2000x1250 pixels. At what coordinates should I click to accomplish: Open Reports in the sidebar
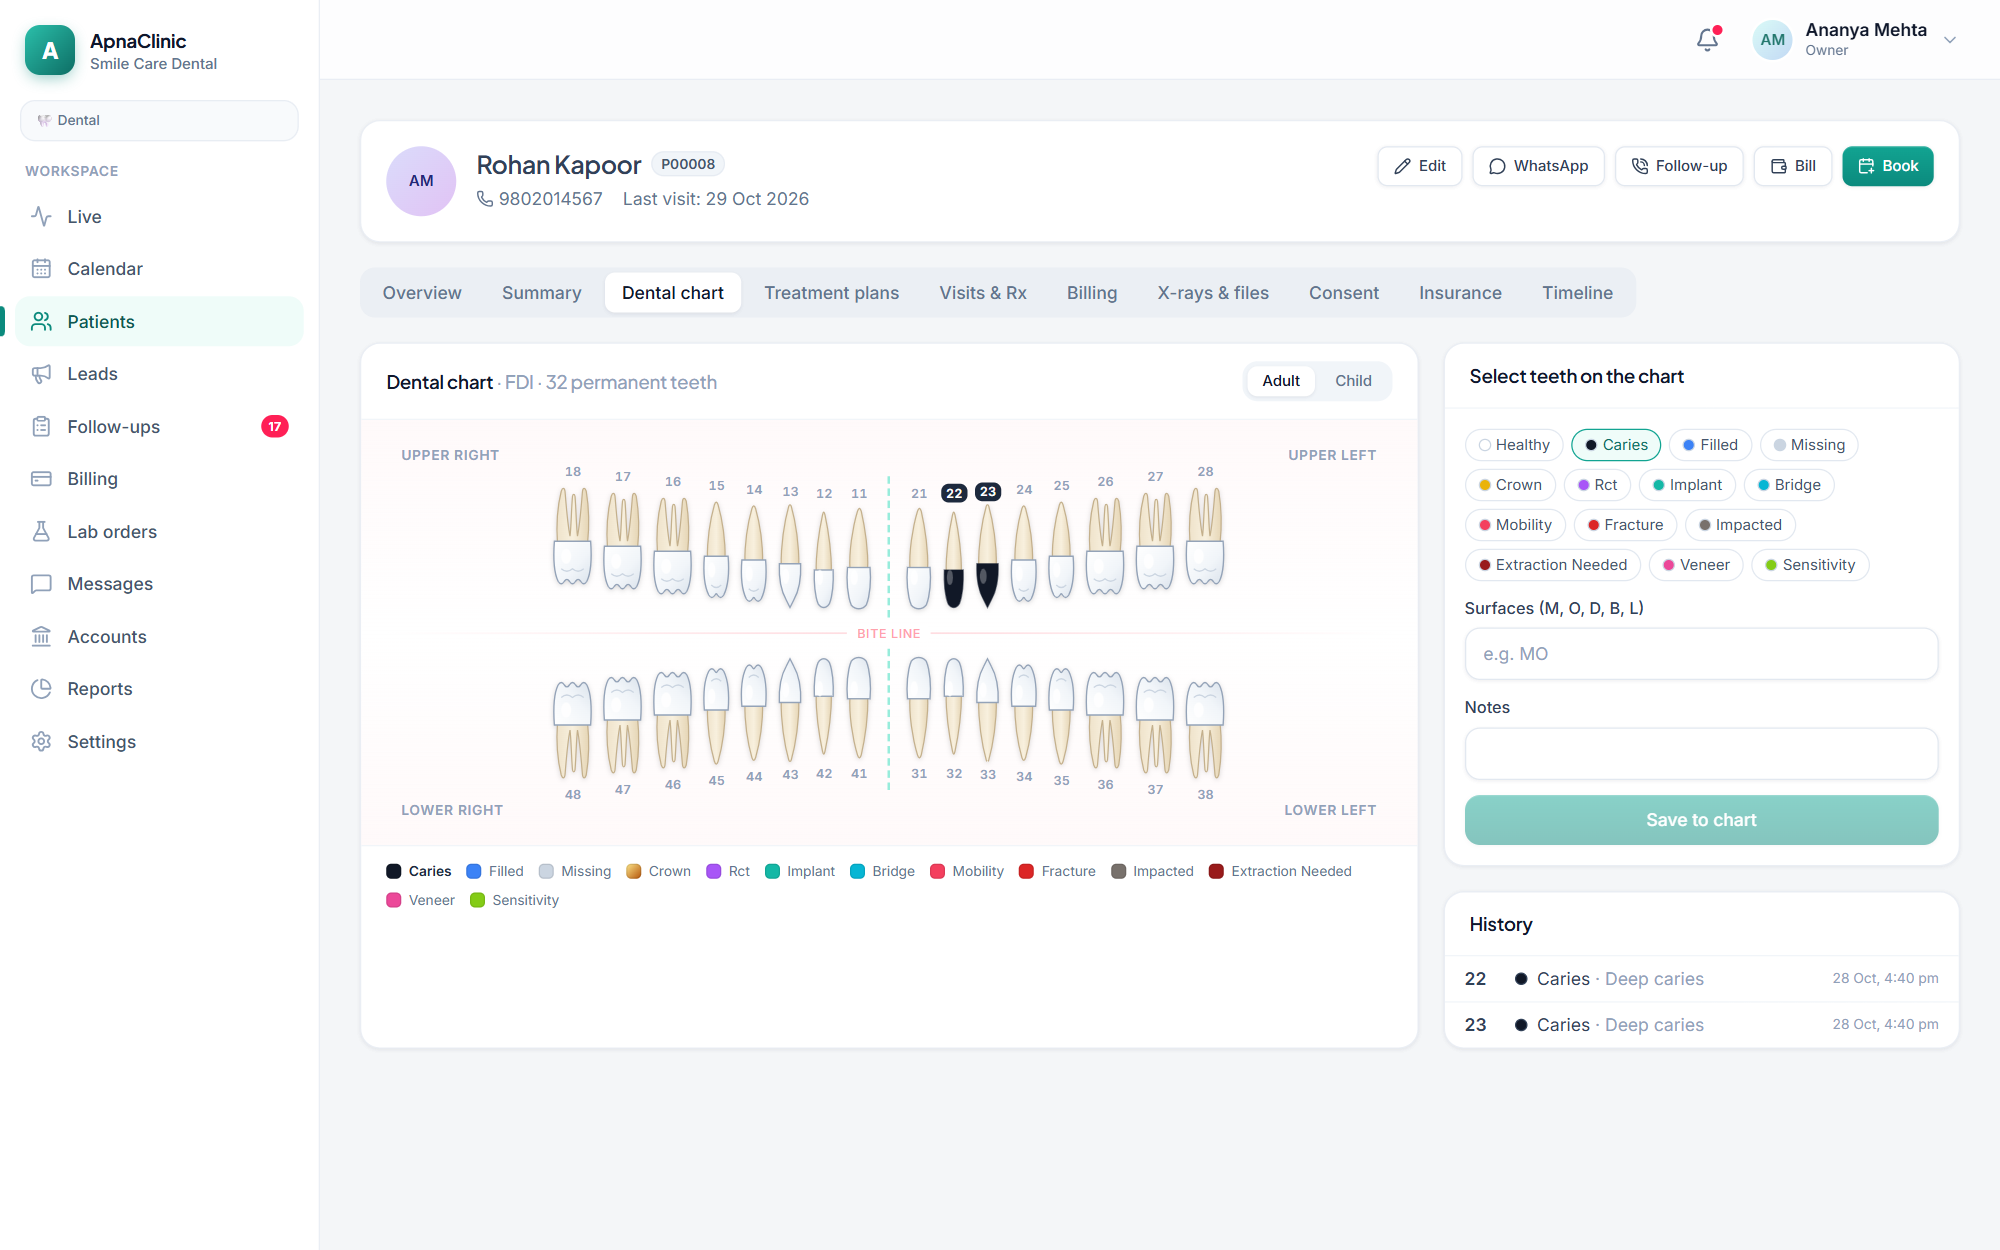(x=159, y=689)
